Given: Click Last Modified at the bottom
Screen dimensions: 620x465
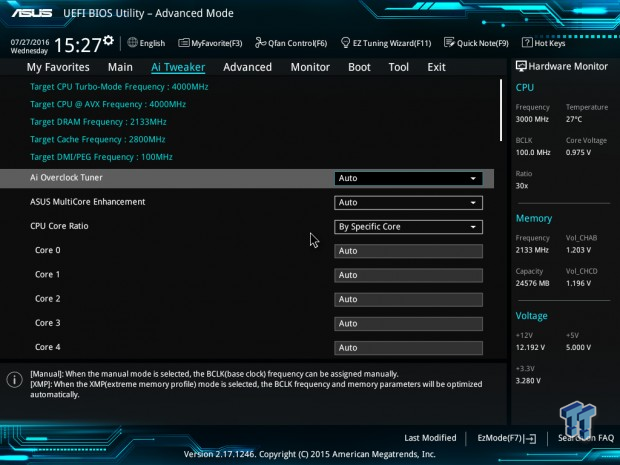Looking at the screenshot, I should click(x=430, y=438).
